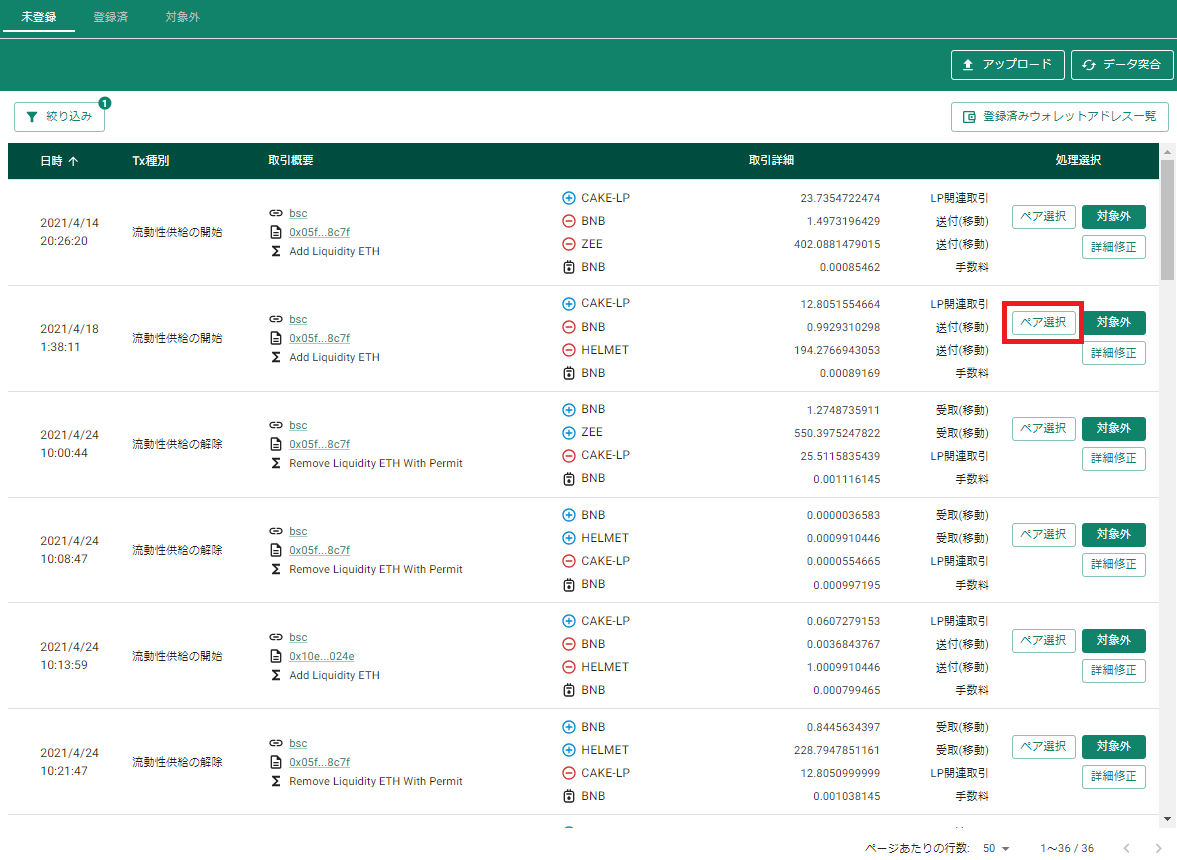Click the next page arrow
Image resolution: width=1177 pixels, height=860 pixels.
coord(1157,848)
